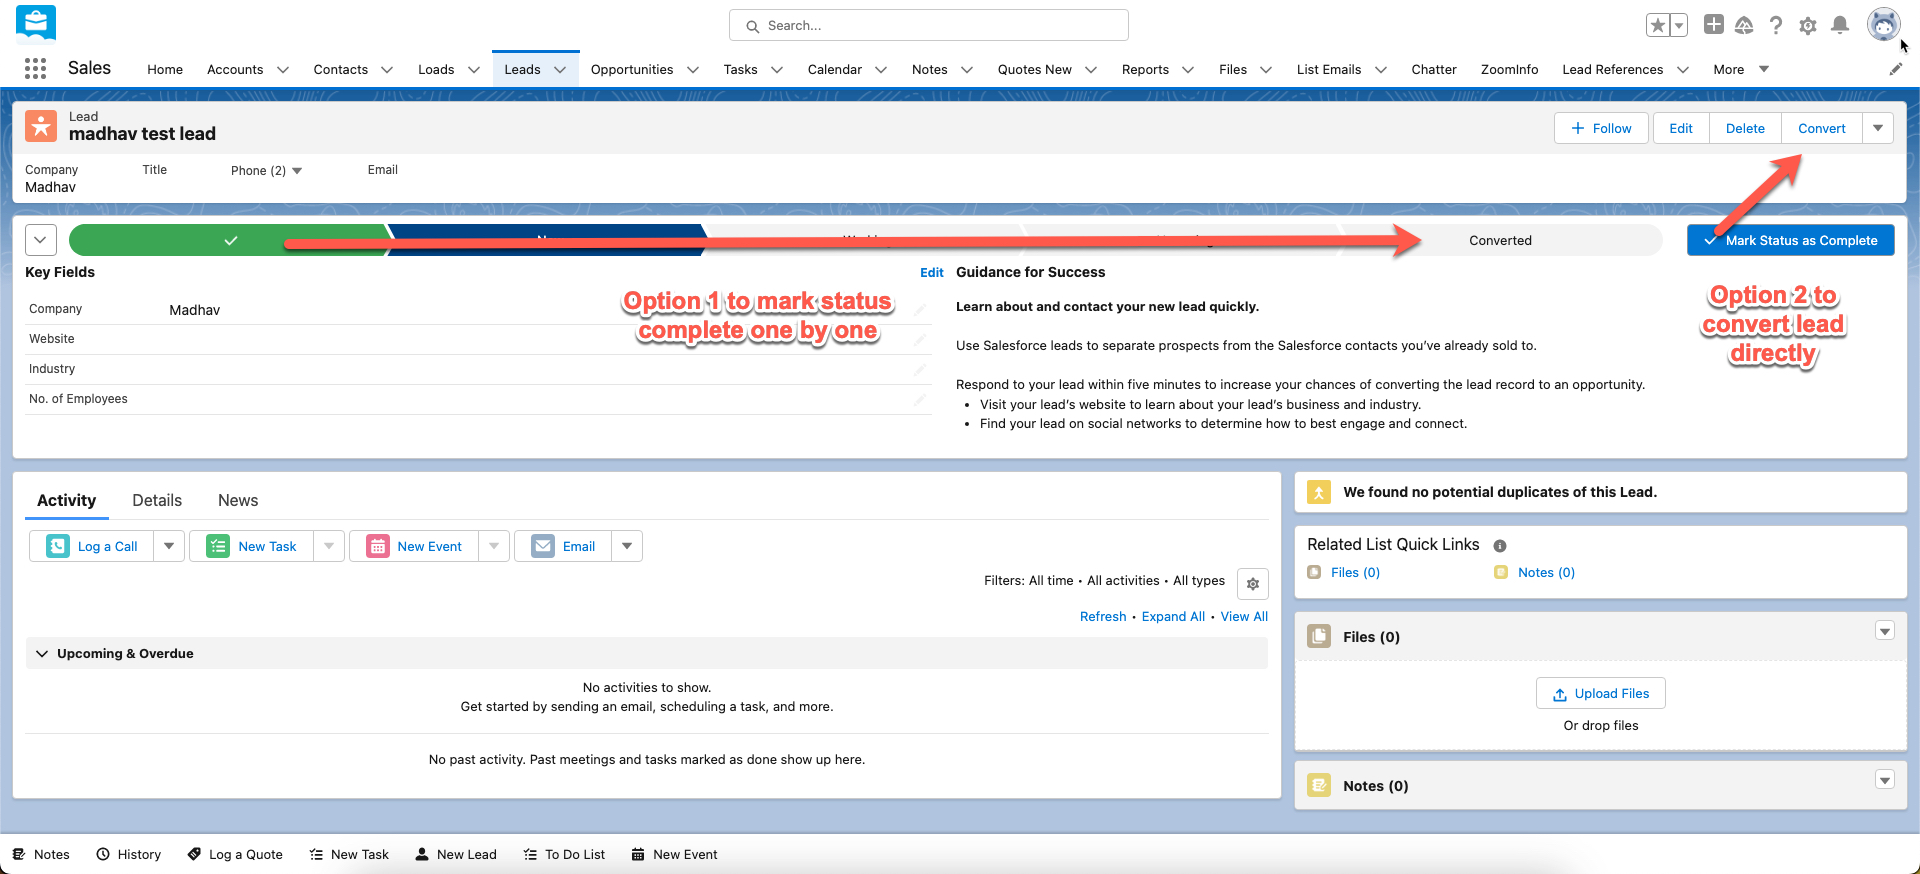
Task: Click the global Search field
Action: coord(929,25)
